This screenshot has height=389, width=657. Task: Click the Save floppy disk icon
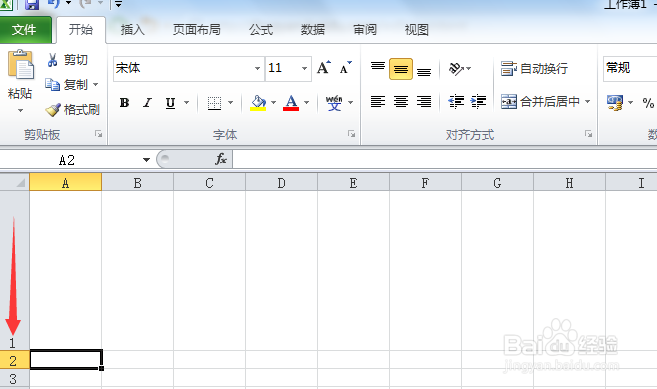tap(32, 5)
